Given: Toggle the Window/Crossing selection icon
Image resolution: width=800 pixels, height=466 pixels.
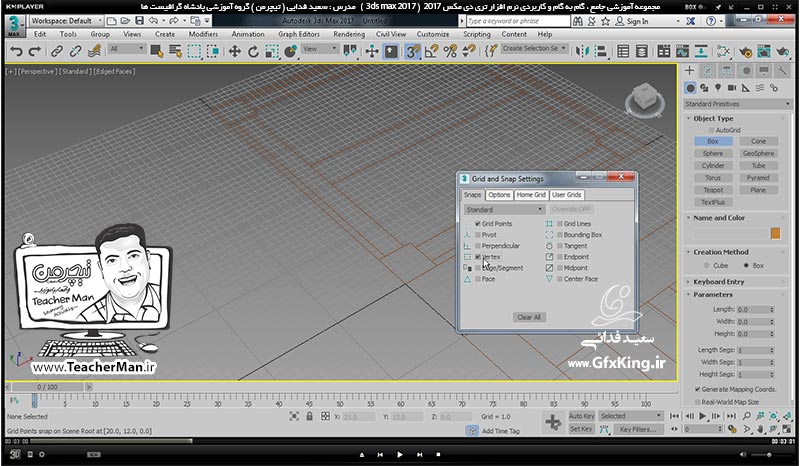Looking at the screenshot, I should (x=213, y=51).
